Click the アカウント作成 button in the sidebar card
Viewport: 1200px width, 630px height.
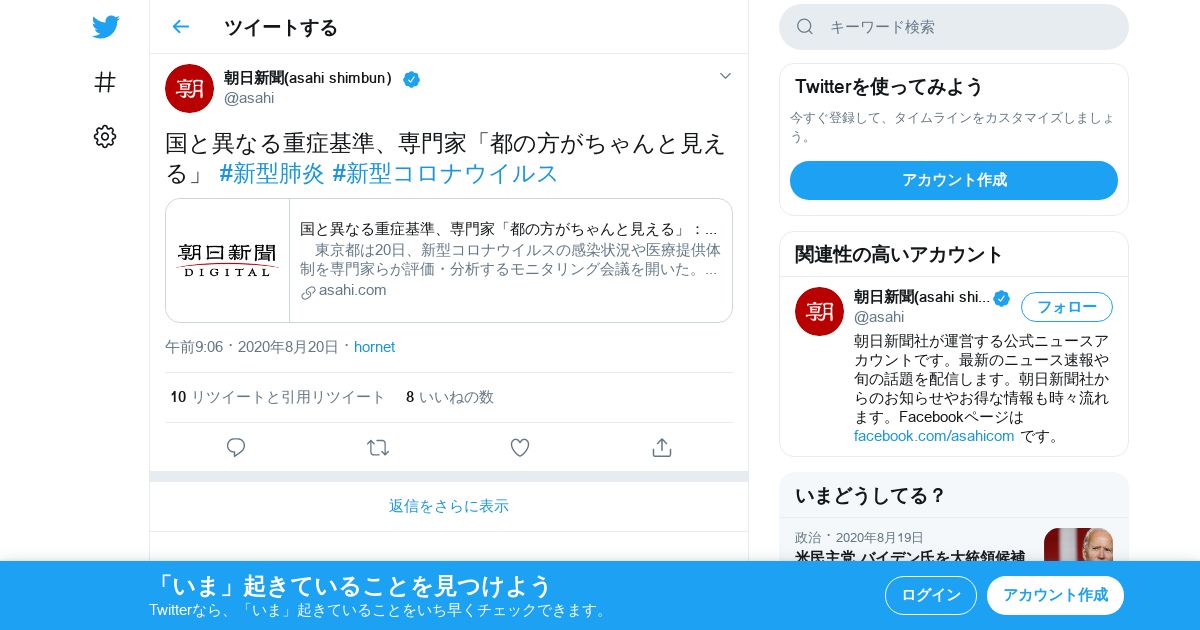[954, 180]
